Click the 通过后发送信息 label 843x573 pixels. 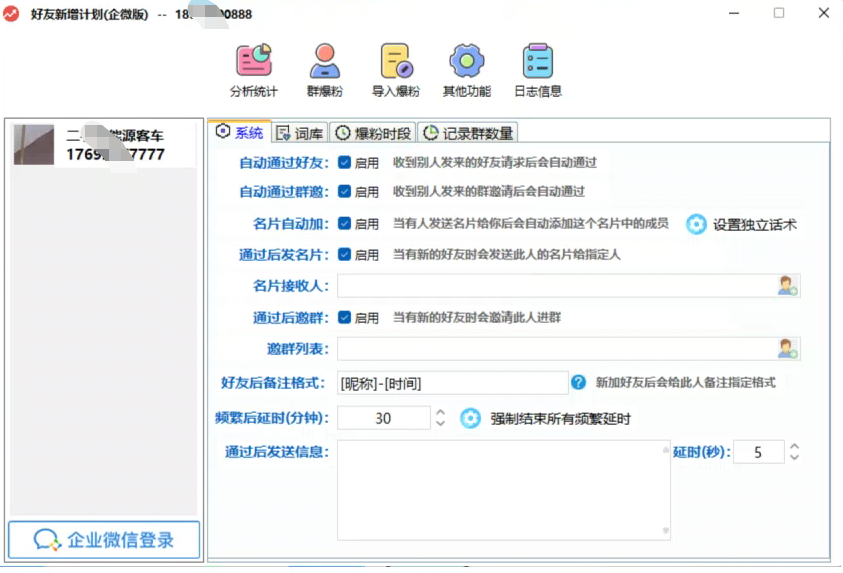[x=277, y=452]
